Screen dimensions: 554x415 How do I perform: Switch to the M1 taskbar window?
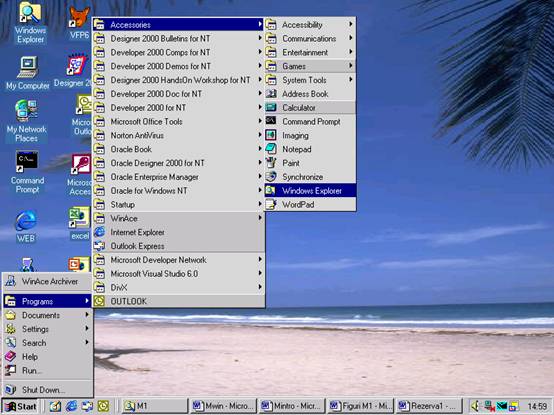(155, 406)
